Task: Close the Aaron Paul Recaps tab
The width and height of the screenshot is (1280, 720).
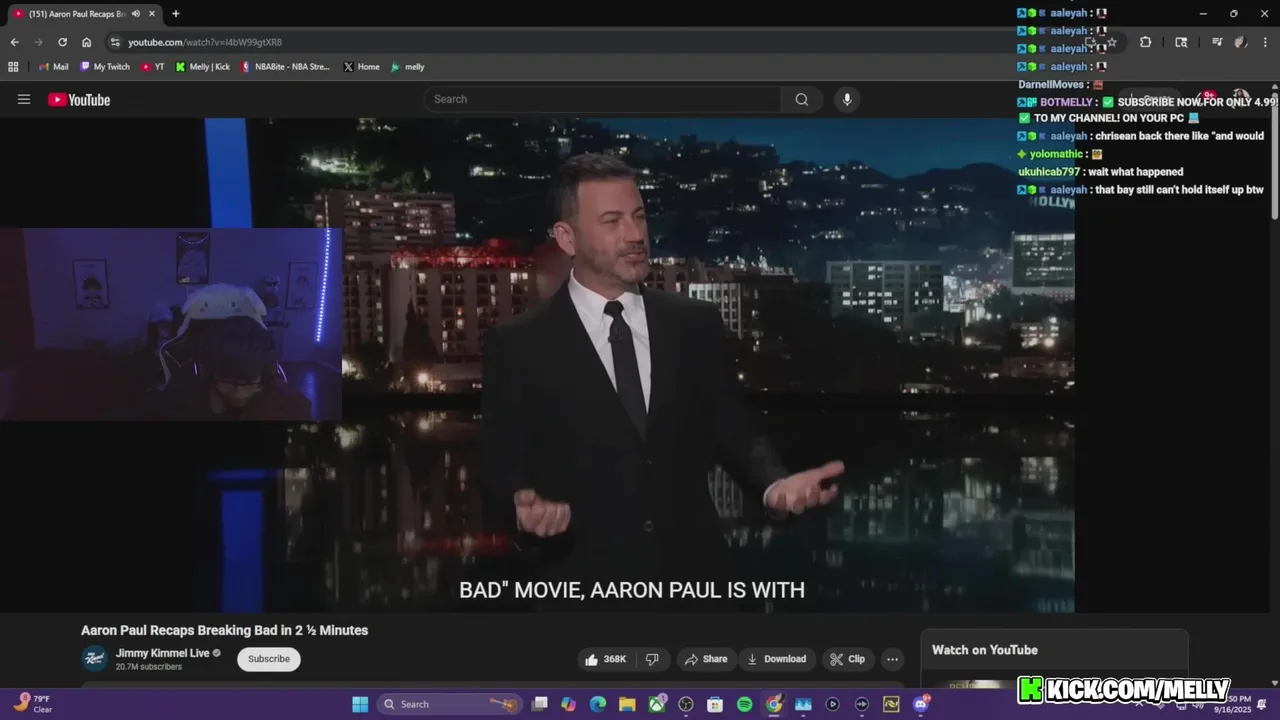Action: (152, 14)
